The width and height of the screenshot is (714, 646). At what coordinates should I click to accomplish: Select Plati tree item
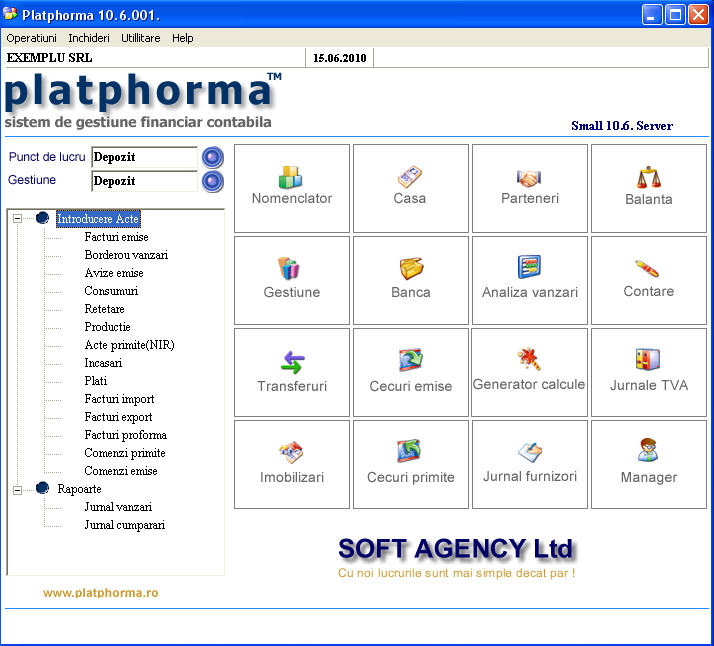click(96, 381)
